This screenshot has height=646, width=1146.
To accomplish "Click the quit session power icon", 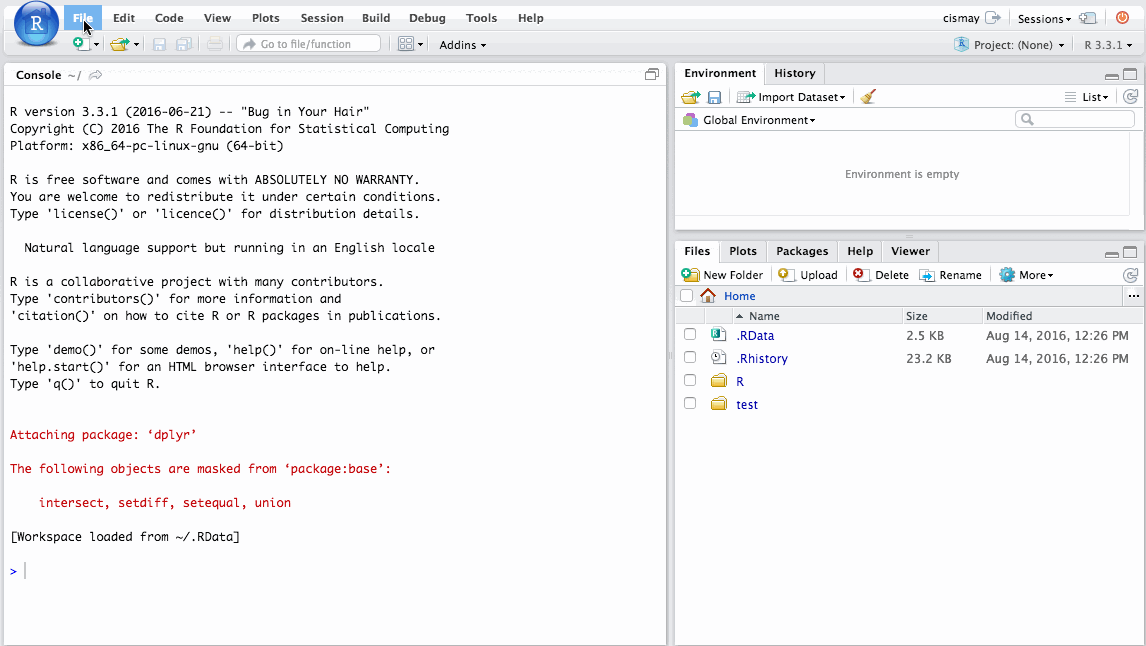I will pyautogui.click(x=1122, y=18).
